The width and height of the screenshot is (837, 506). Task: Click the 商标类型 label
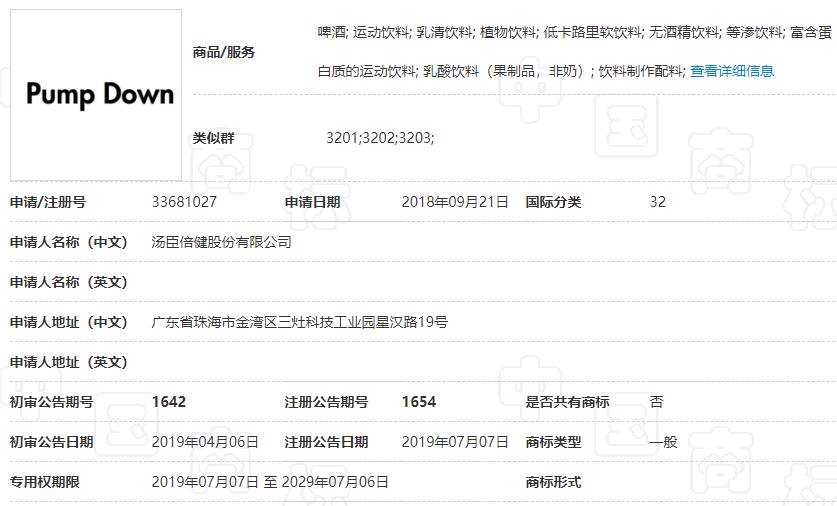click(554, 442)
